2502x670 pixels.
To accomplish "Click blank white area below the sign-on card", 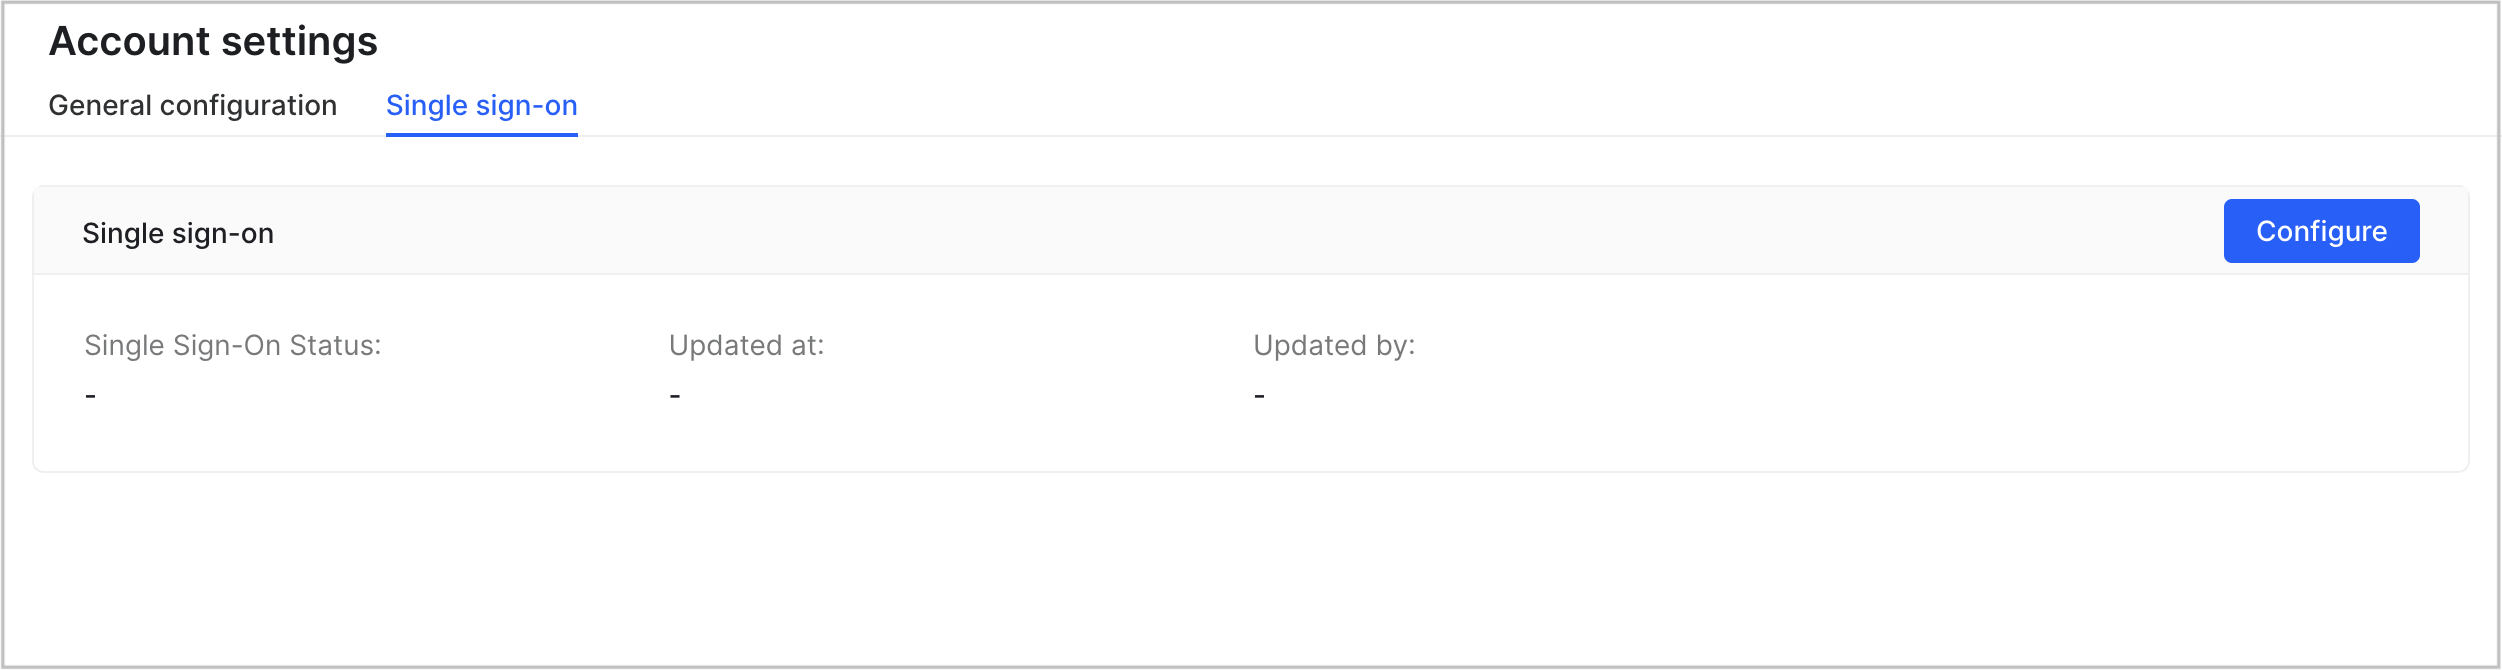I will coord(1250,570).
